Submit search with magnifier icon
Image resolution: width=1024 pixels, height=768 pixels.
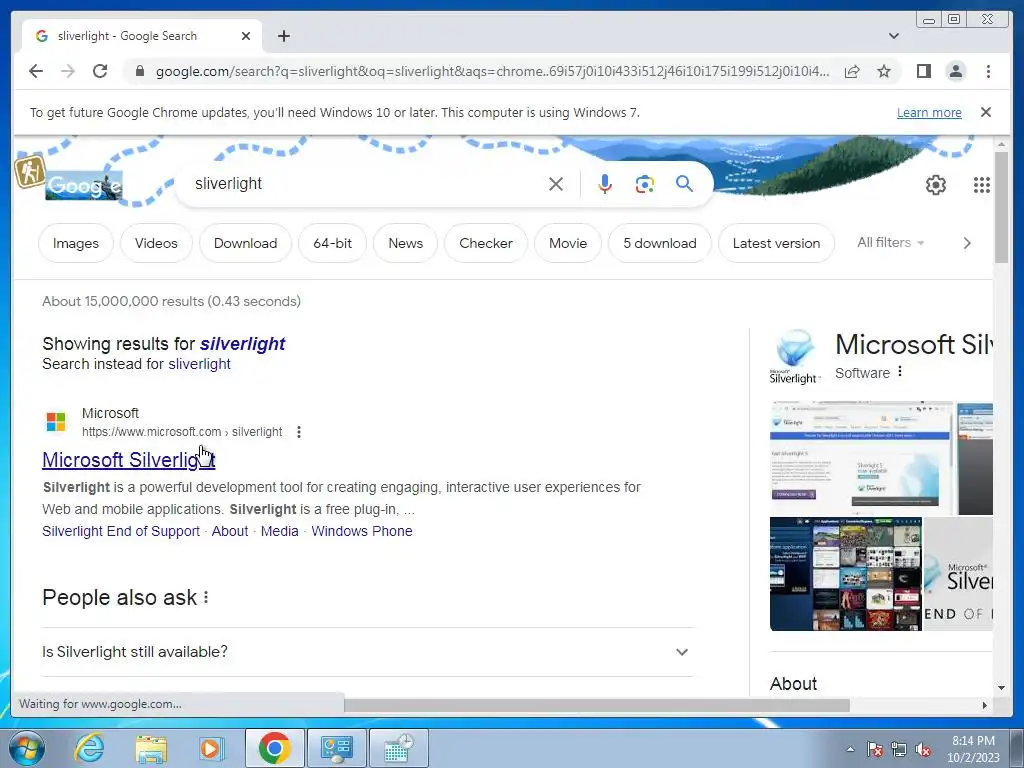[x=684, y=184]
